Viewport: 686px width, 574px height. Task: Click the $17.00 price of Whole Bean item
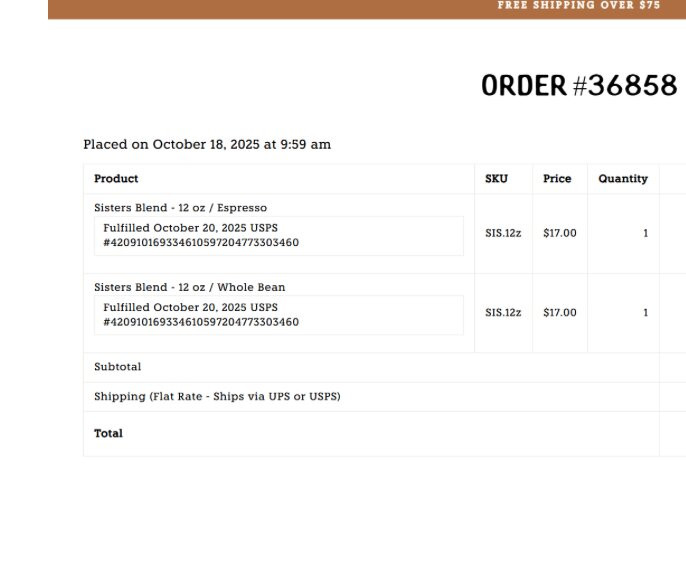point(559,312)
